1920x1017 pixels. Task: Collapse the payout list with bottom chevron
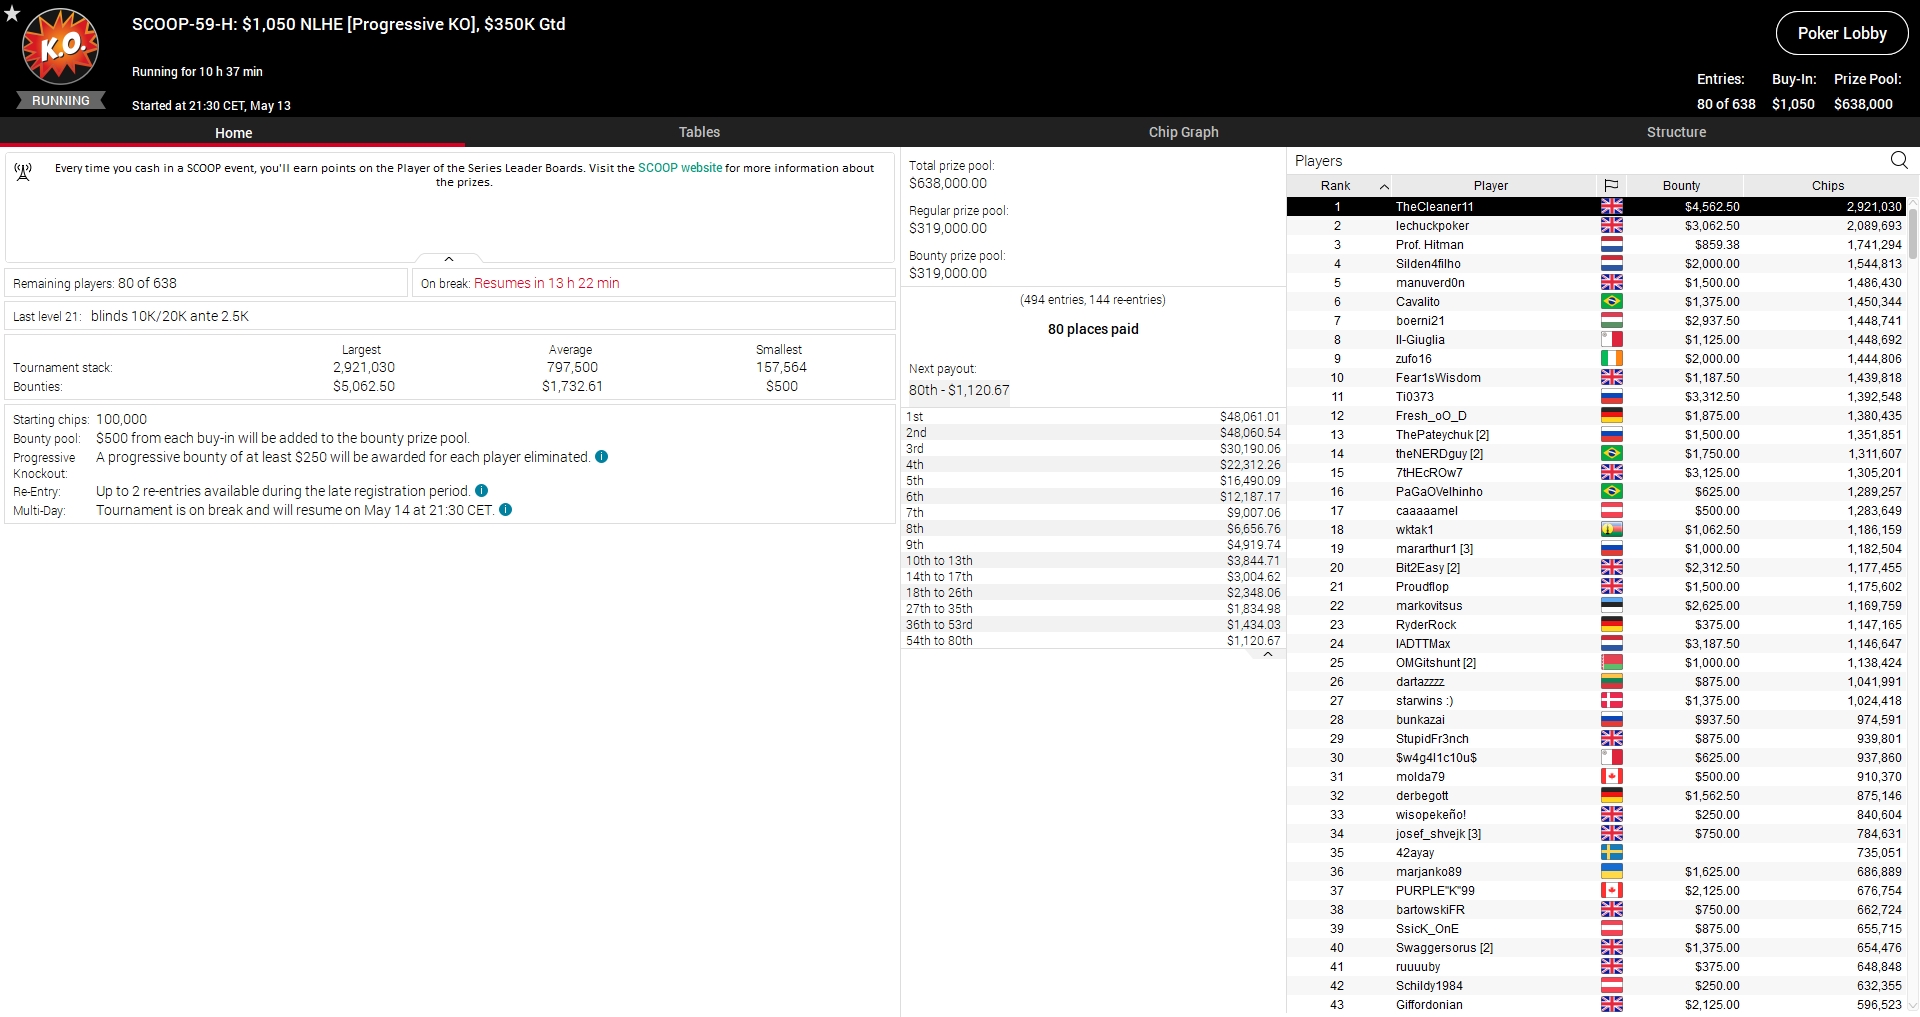[x=1267, y=654]
